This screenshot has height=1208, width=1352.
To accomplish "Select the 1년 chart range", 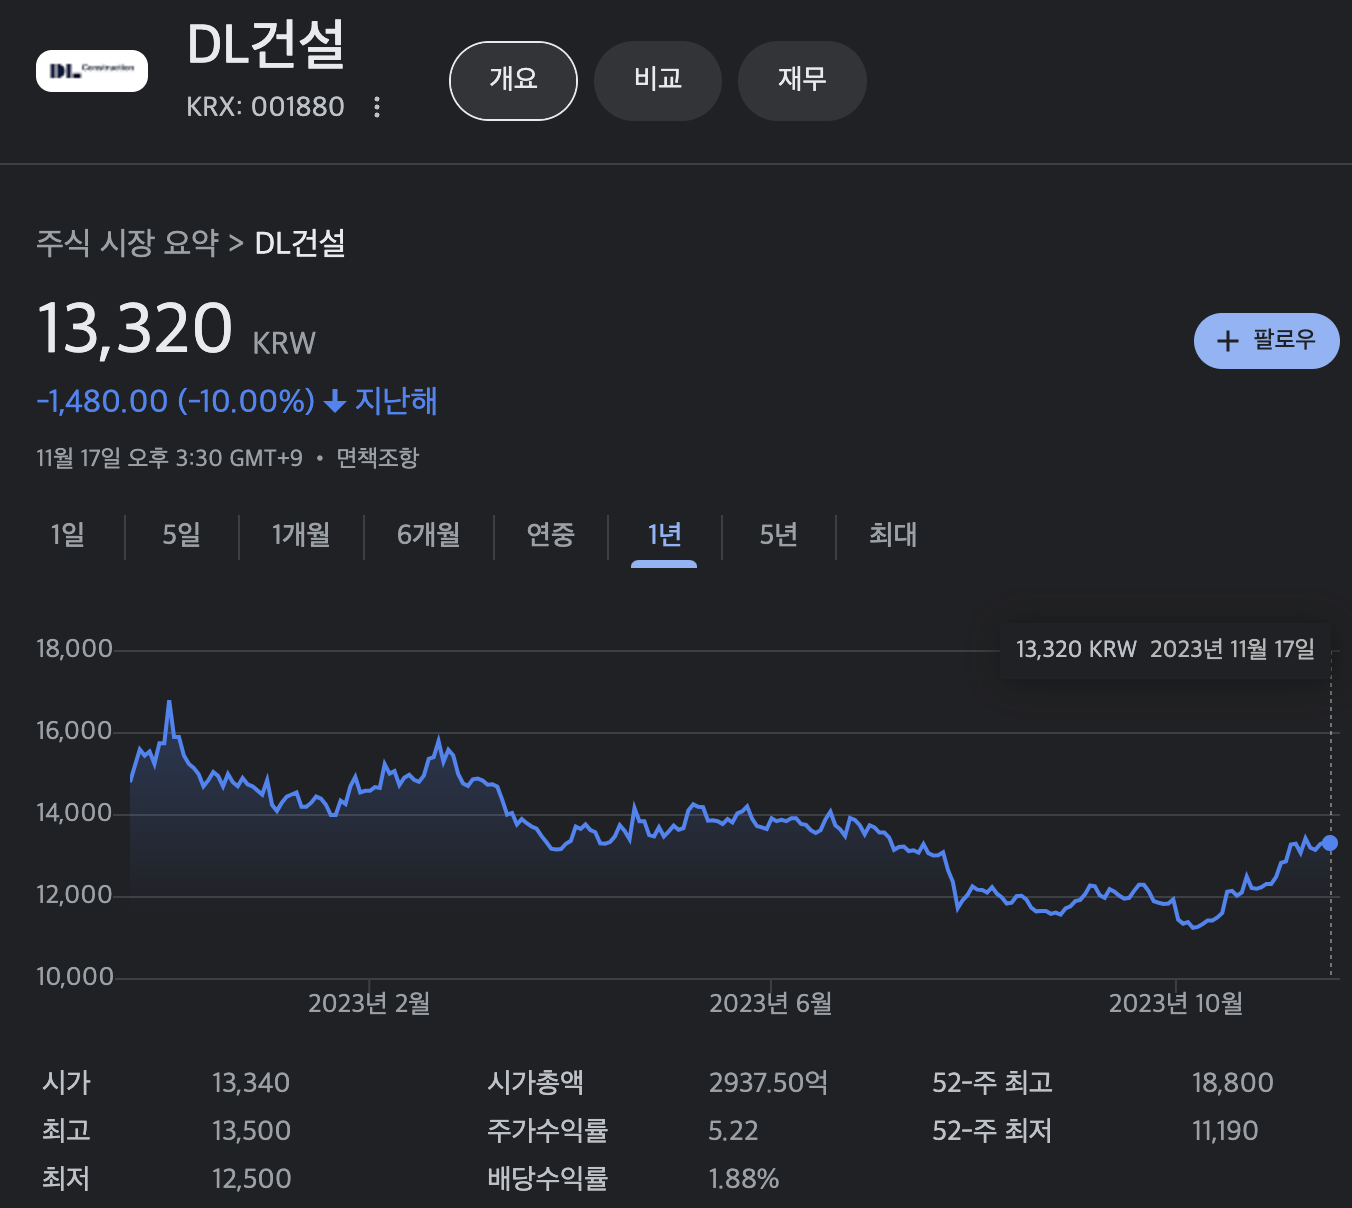I will 664,535.
